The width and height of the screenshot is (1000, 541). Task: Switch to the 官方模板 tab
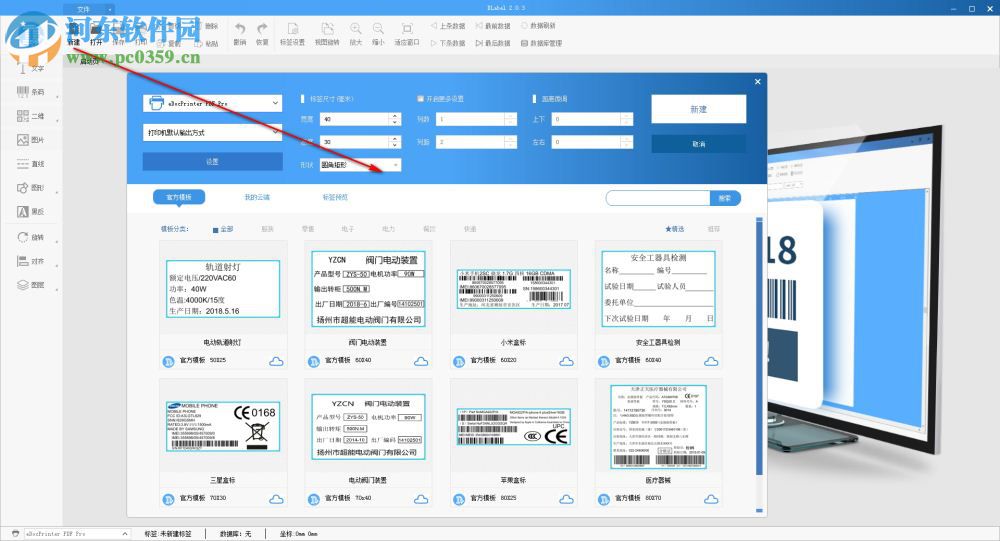(x=179, y=197)
